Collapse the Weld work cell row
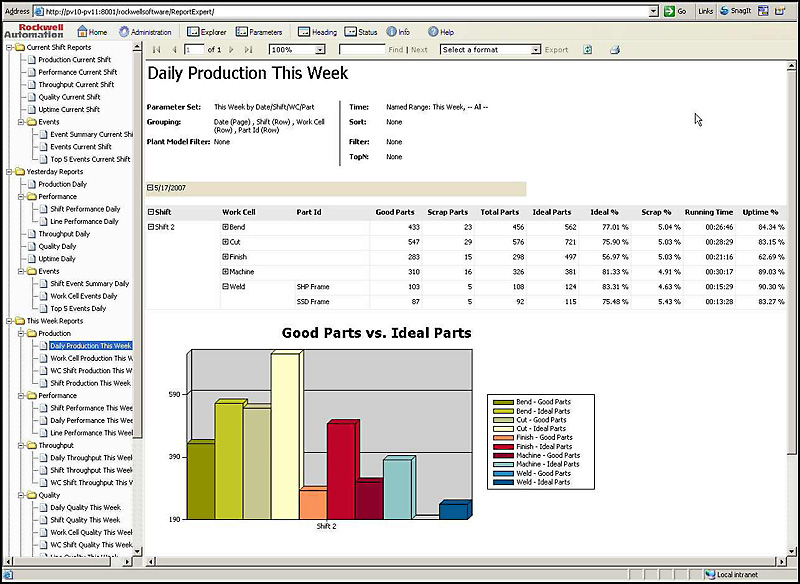The height and width of the screenshot is (584, 800). pyautogui.click(x=225, y=286)
